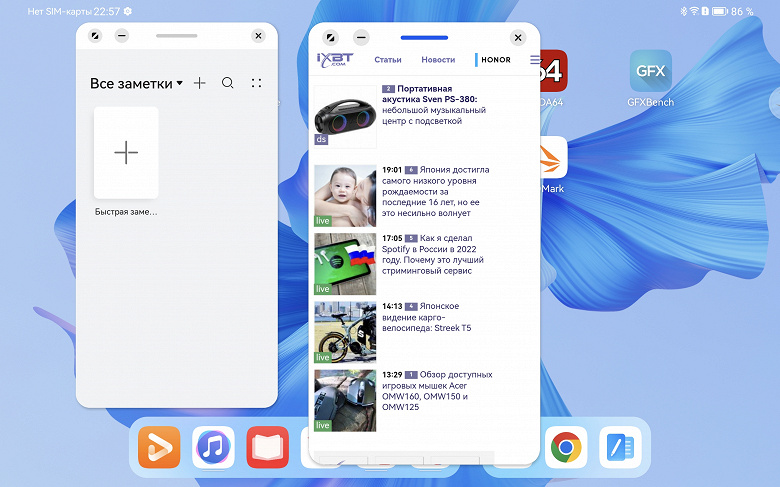Search notes with magnifier icon
This screenshot has height=487, width=780.
coord(228,83)
